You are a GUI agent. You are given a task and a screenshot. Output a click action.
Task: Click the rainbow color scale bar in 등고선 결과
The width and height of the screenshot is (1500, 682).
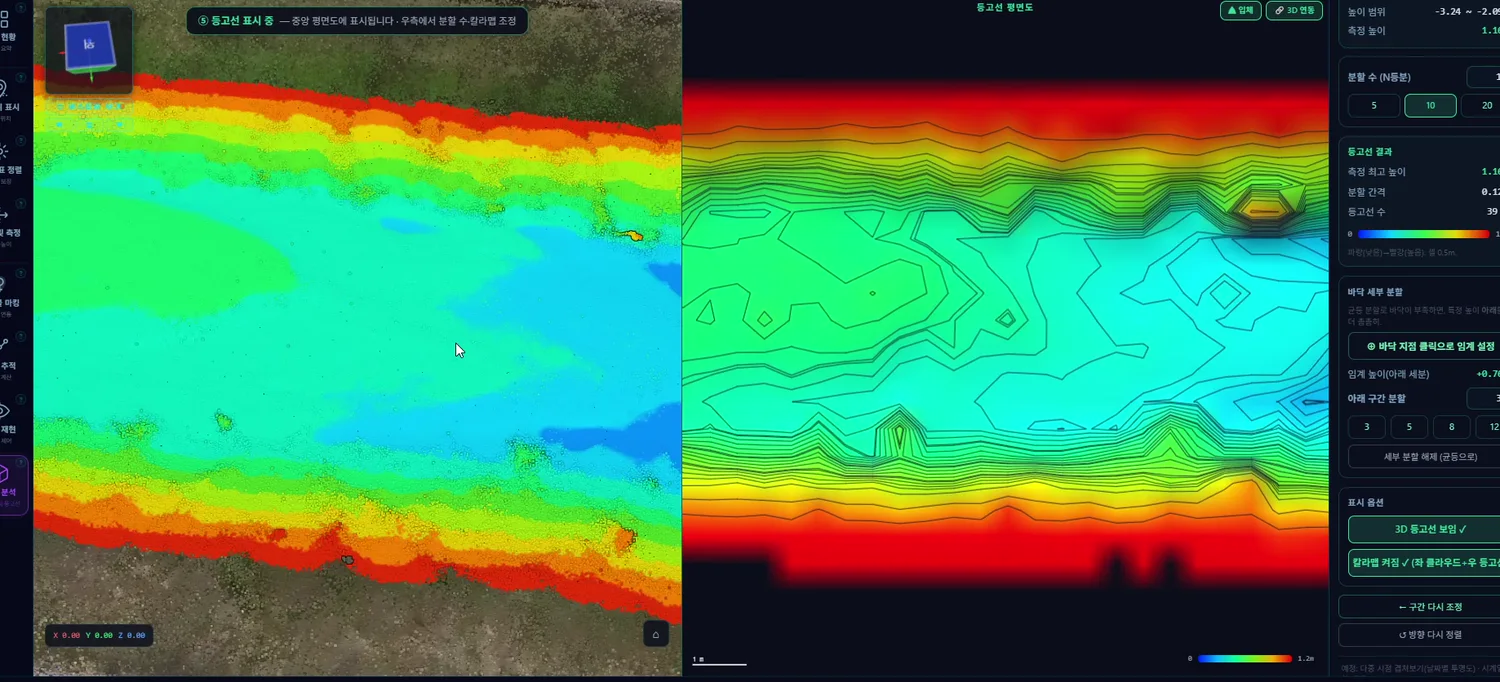tap(1424, 234)
